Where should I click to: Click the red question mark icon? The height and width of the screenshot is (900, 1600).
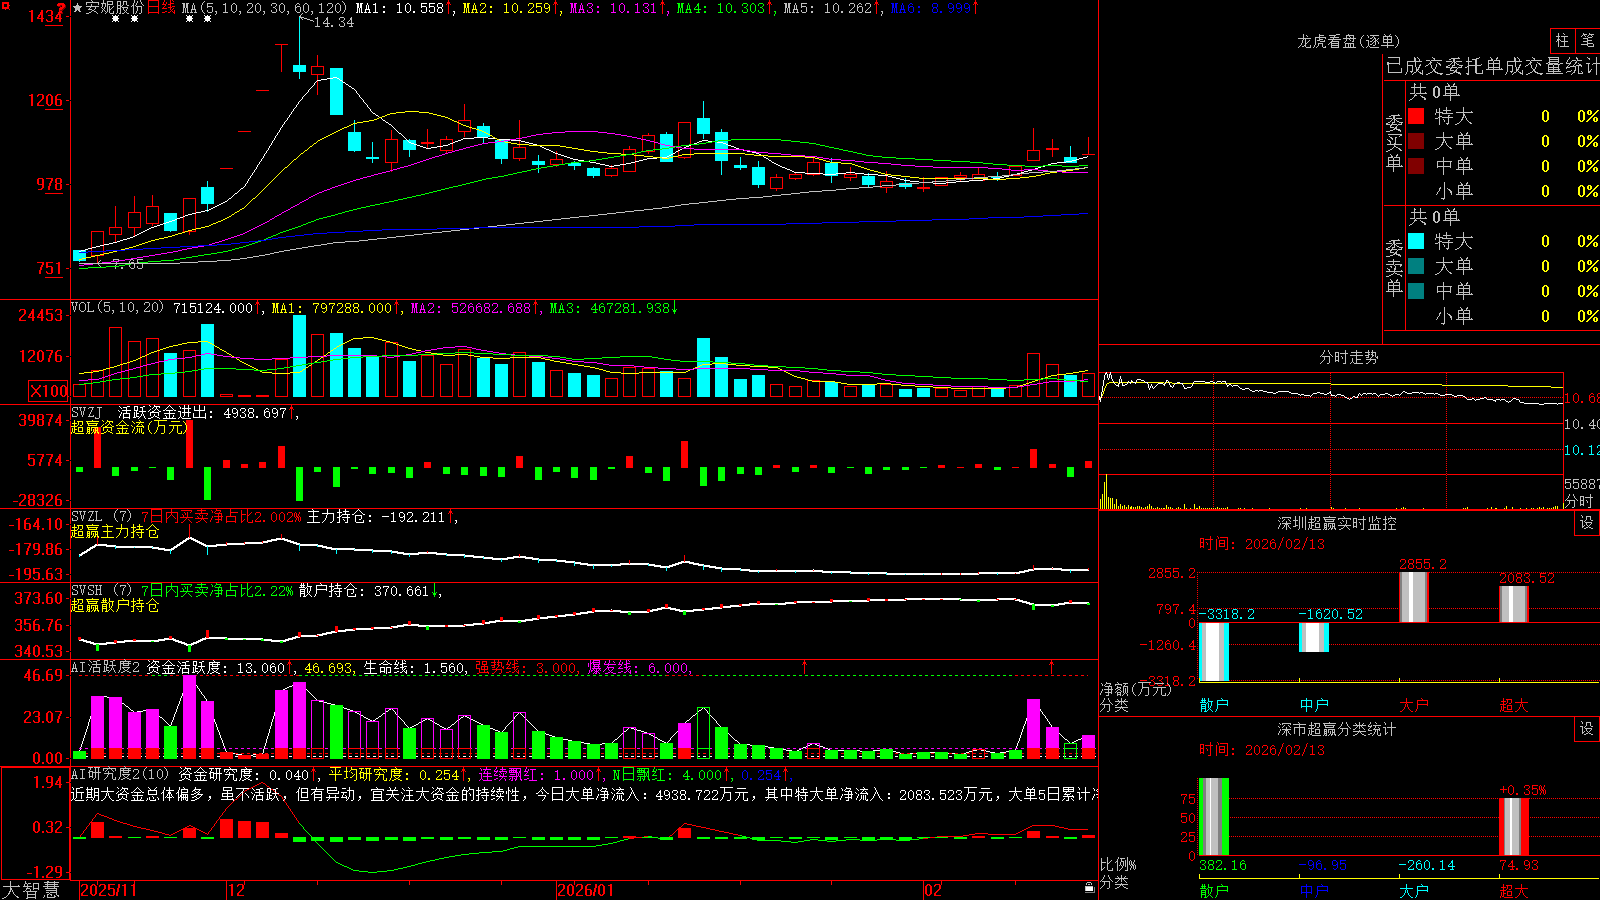coord(62,8)
